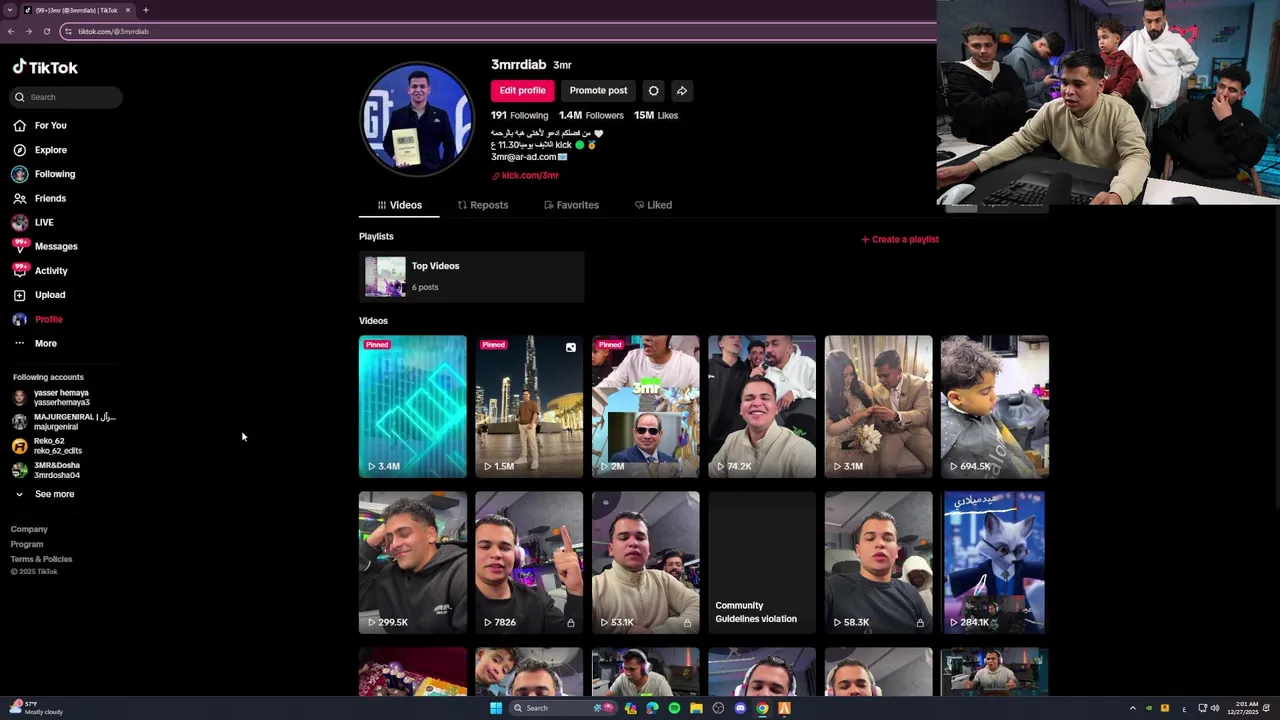Open the video with 7826 views
Image resolution: width=1280 pixels, height=720 pixels.
click(x=529, y=562)
